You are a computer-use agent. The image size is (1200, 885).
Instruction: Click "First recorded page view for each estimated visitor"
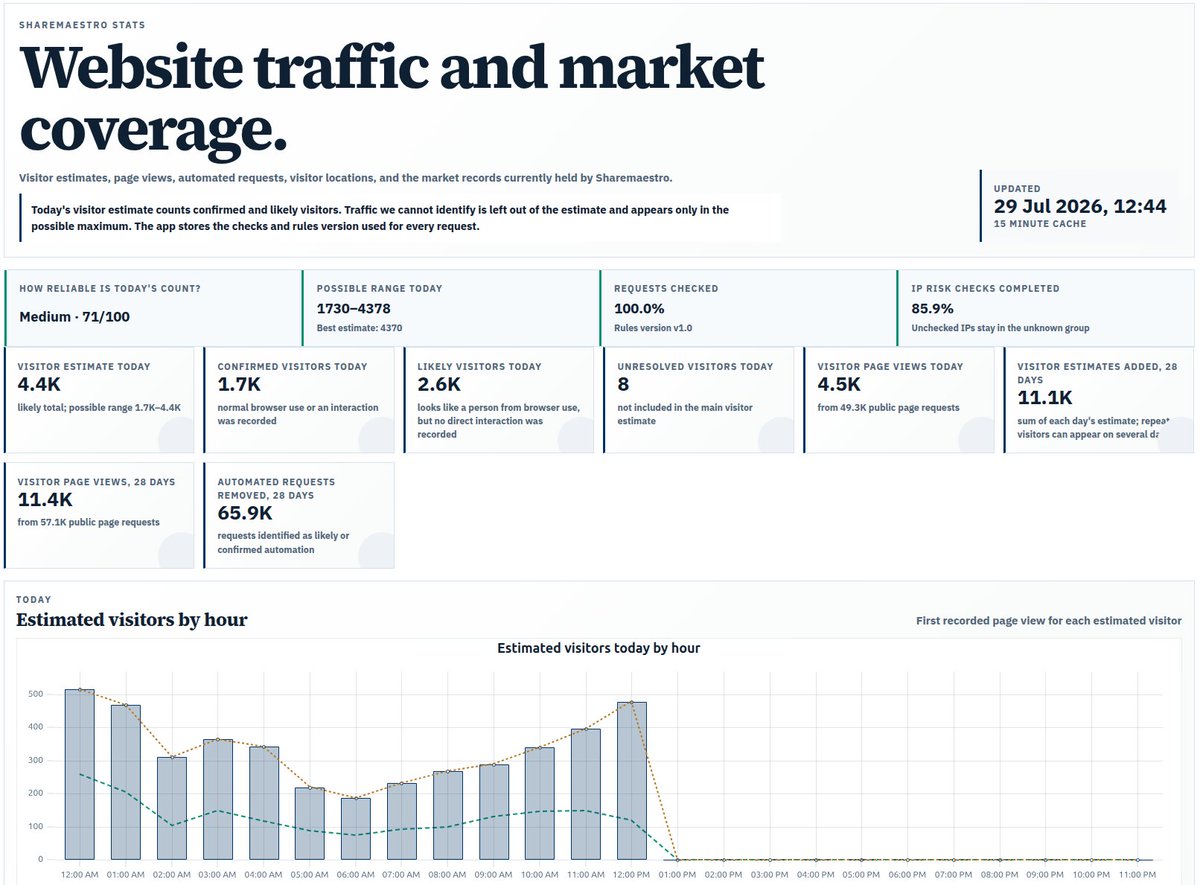click(1049, 621)
